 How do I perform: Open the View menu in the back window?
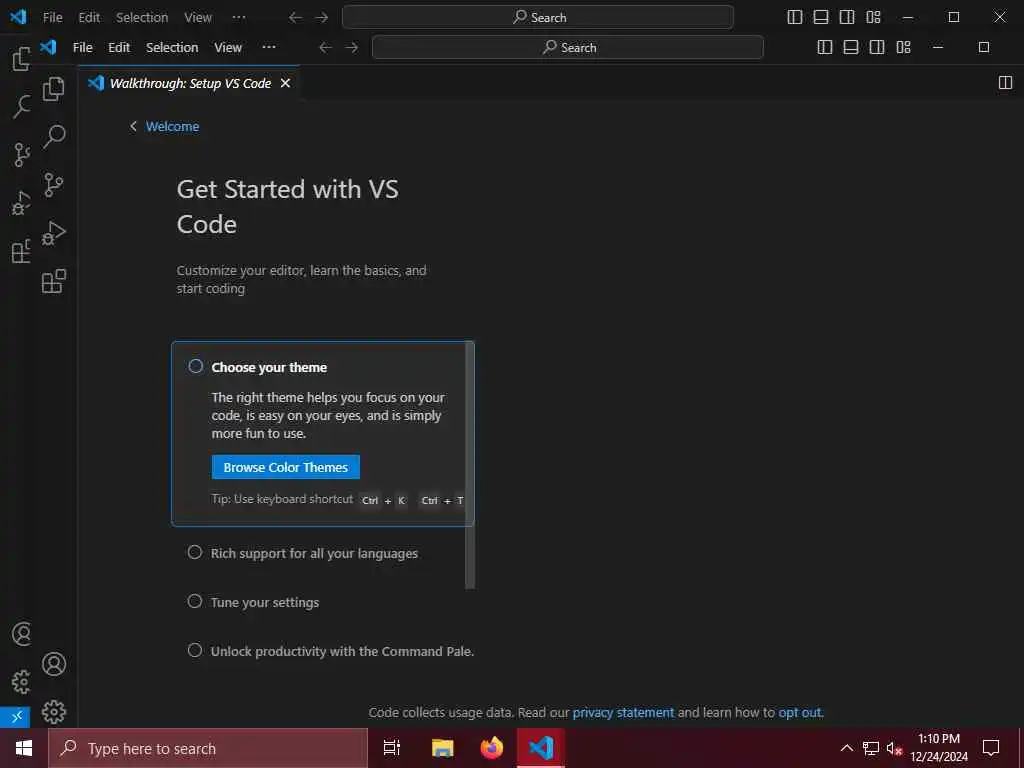click(x=198, y=18)
